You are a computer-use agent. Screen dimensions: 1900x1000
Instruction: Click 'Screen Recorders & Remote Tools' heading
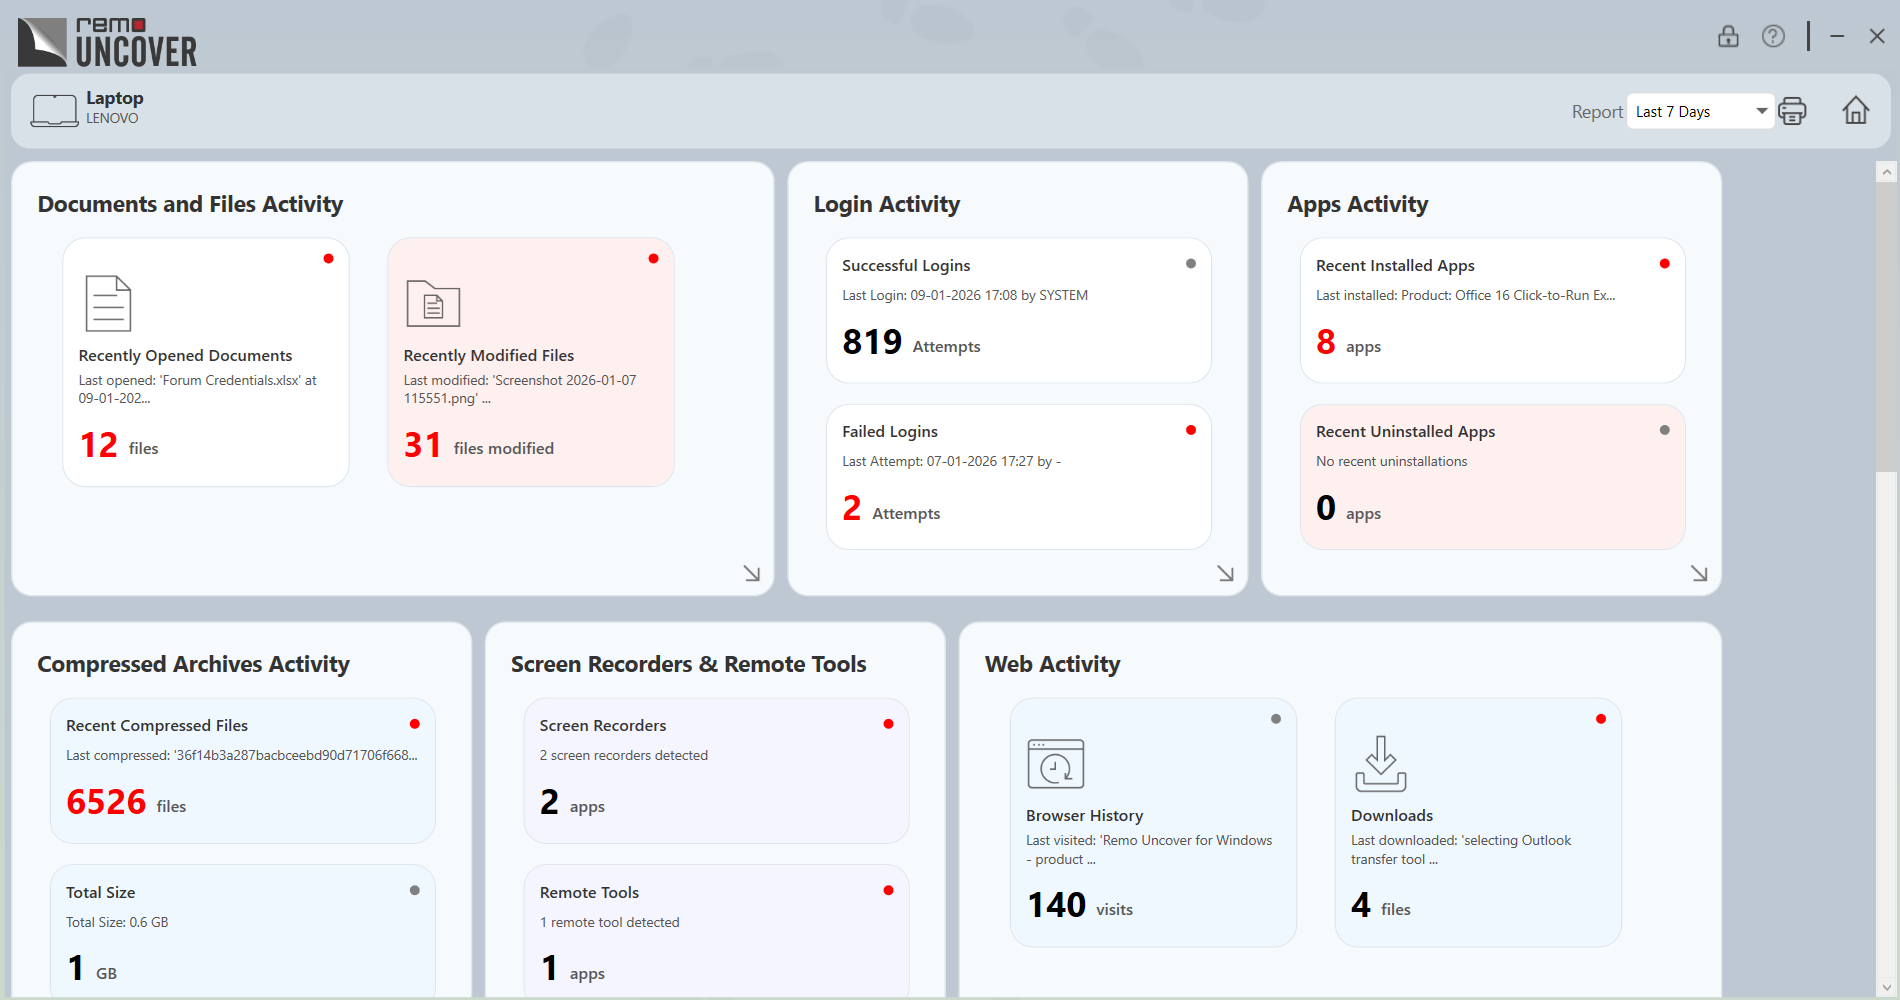point(689,664)
